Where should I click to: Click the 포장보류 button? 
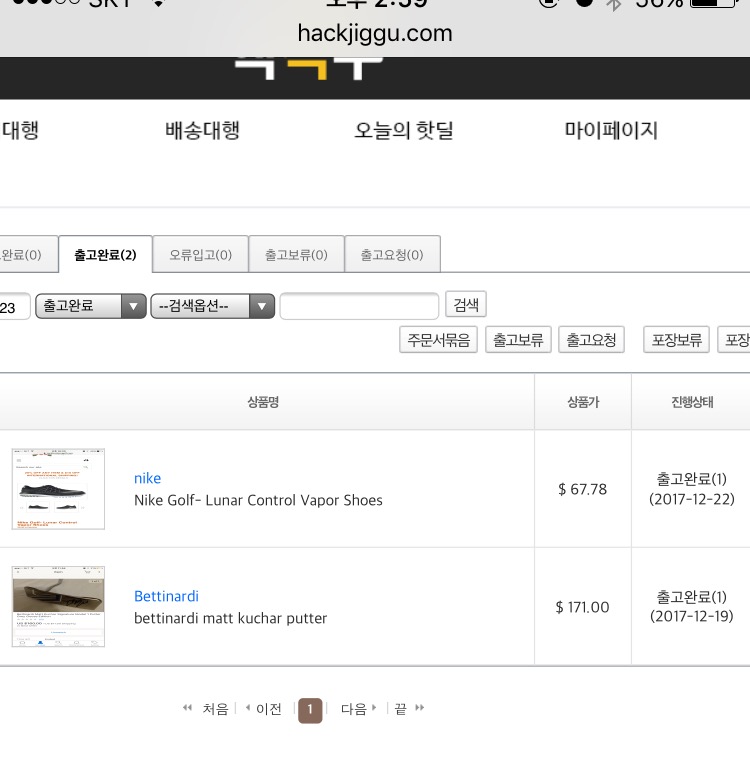coord(676,340)
